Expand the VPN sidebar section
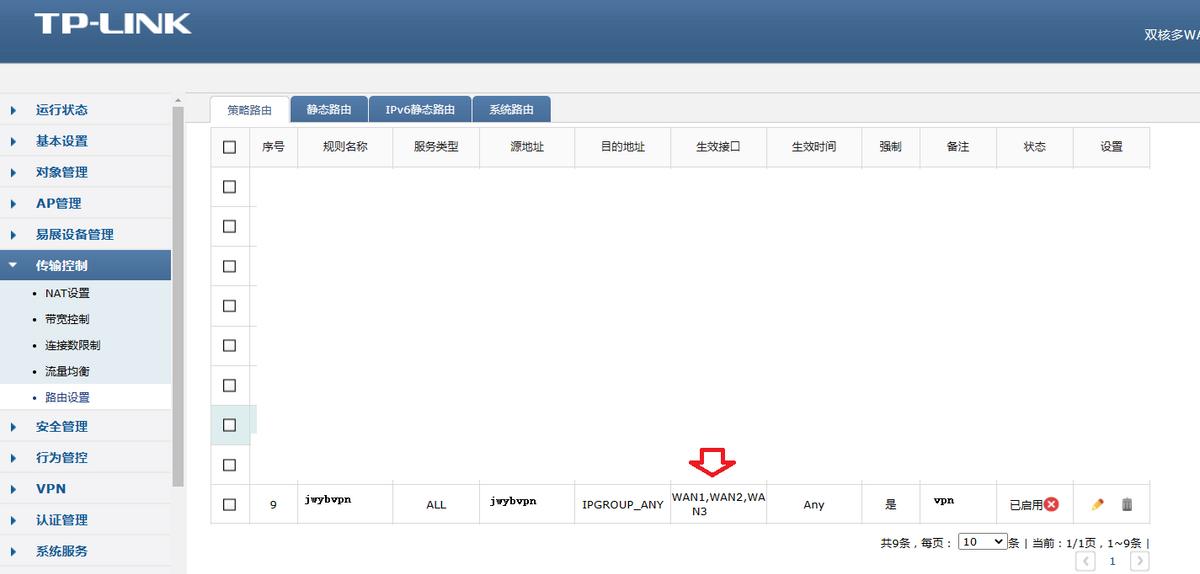Viewport: 1200px width, 574px height. coord(85,489)
